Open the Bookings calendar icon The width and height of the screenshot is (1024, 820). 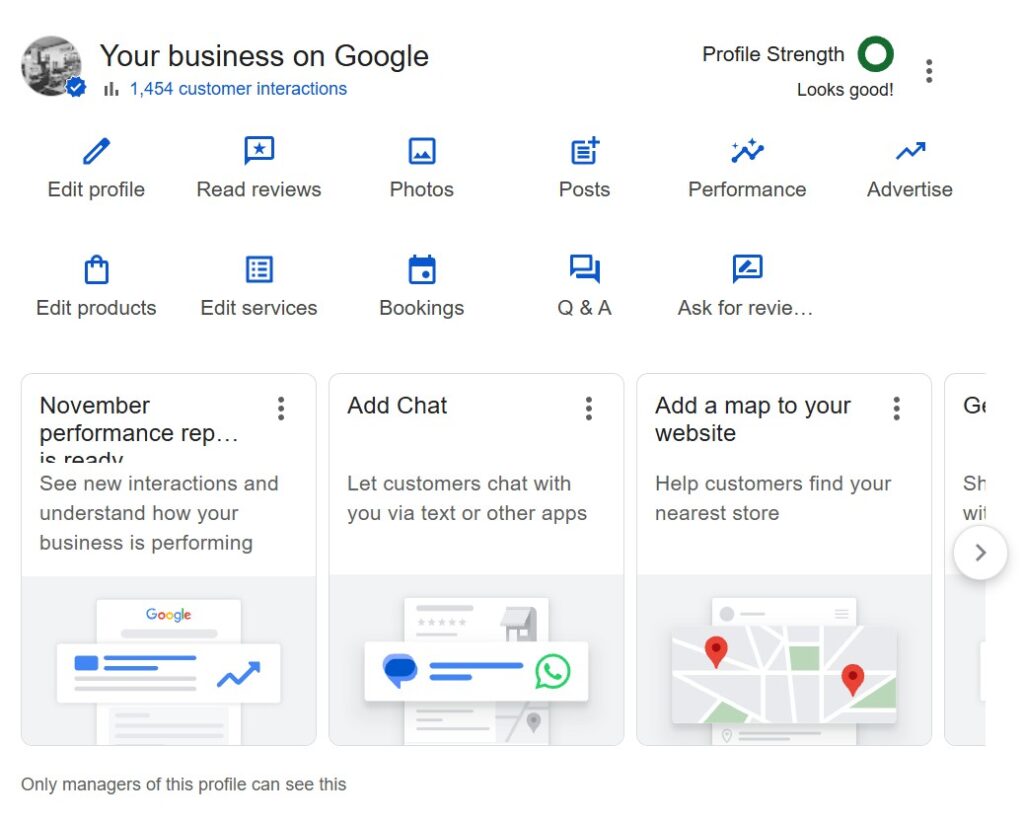tap(422, 270)
